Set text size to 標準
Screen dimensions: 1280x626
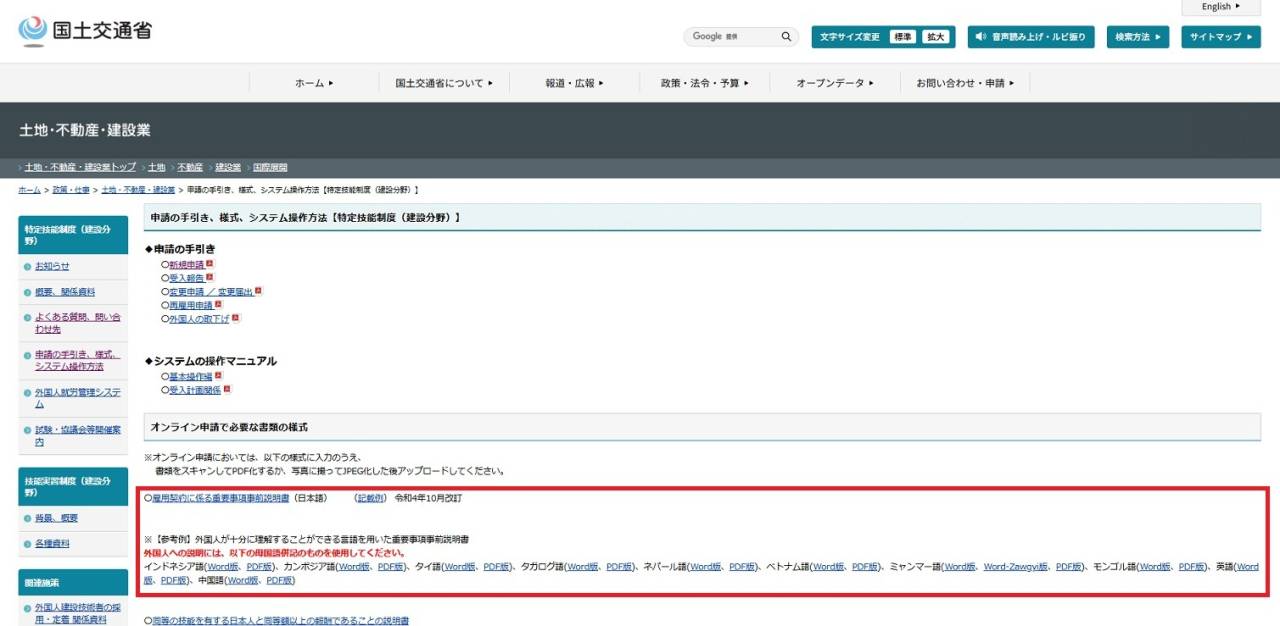click(x=903, y=37)
